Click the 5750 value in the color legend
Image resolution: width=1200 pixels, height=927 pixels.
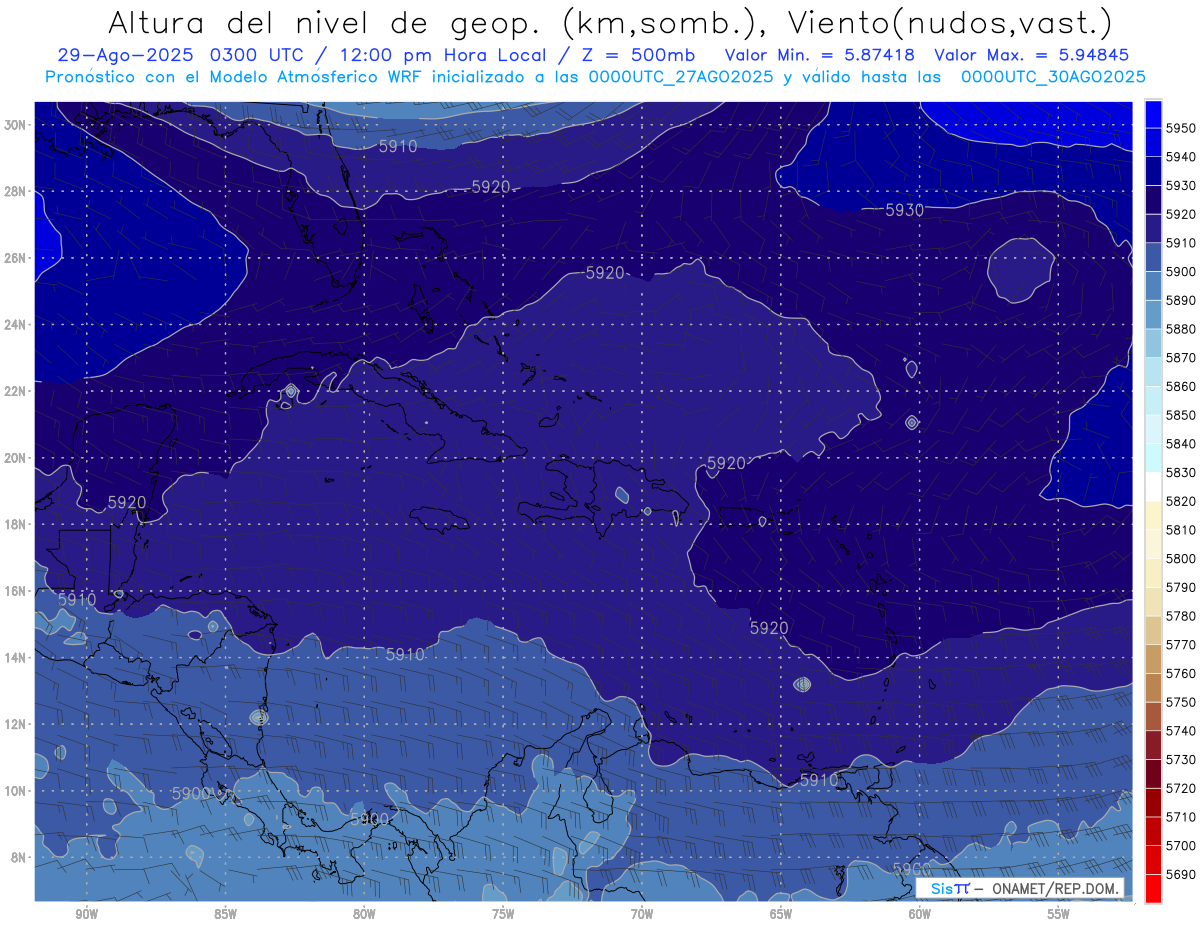click(x=1181, y=702)
